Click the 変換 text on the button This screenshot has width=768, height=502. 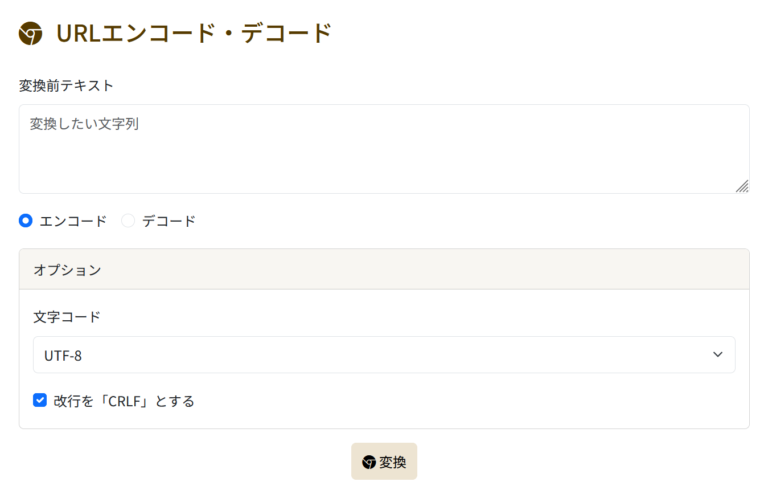392,462
